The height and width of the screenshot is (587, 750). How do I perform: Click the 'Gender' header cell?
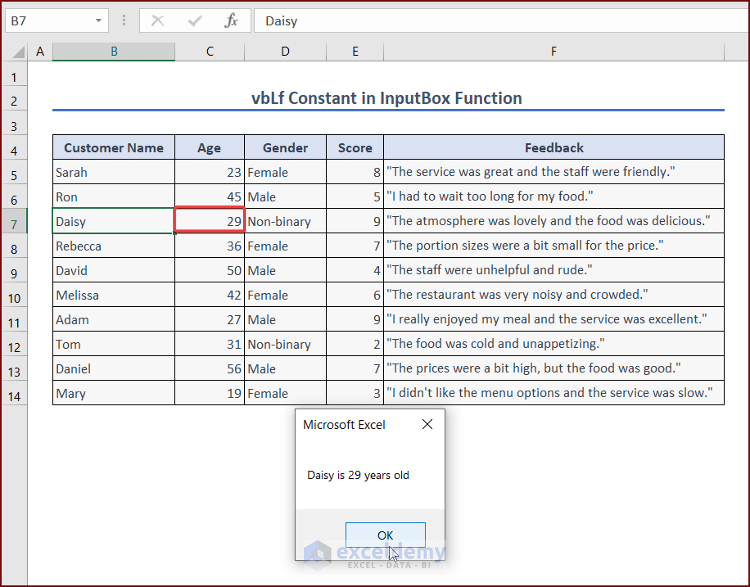pos(286,147)
